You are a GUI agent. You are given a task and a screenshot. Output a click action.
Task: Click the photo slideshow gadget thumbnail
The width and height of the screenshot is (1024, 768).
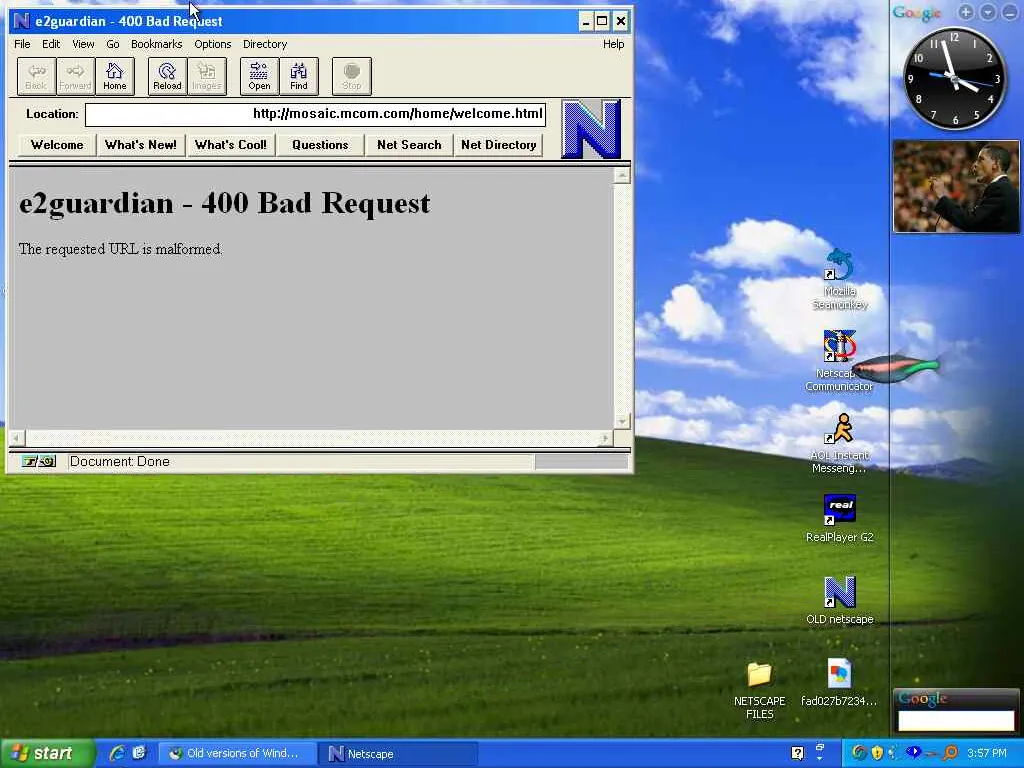coord(955,187)
